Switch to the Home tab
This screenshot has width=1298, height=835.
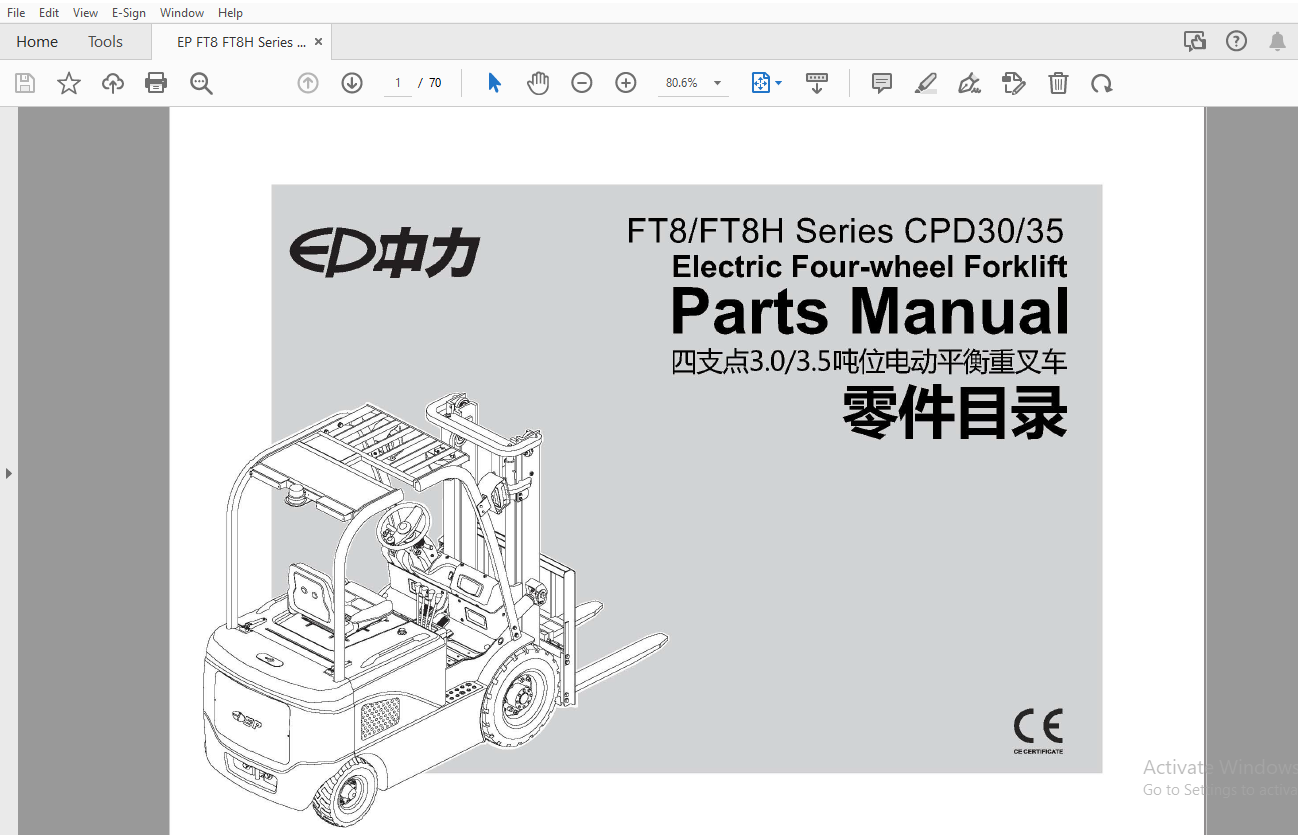click(x=37, y=42)
